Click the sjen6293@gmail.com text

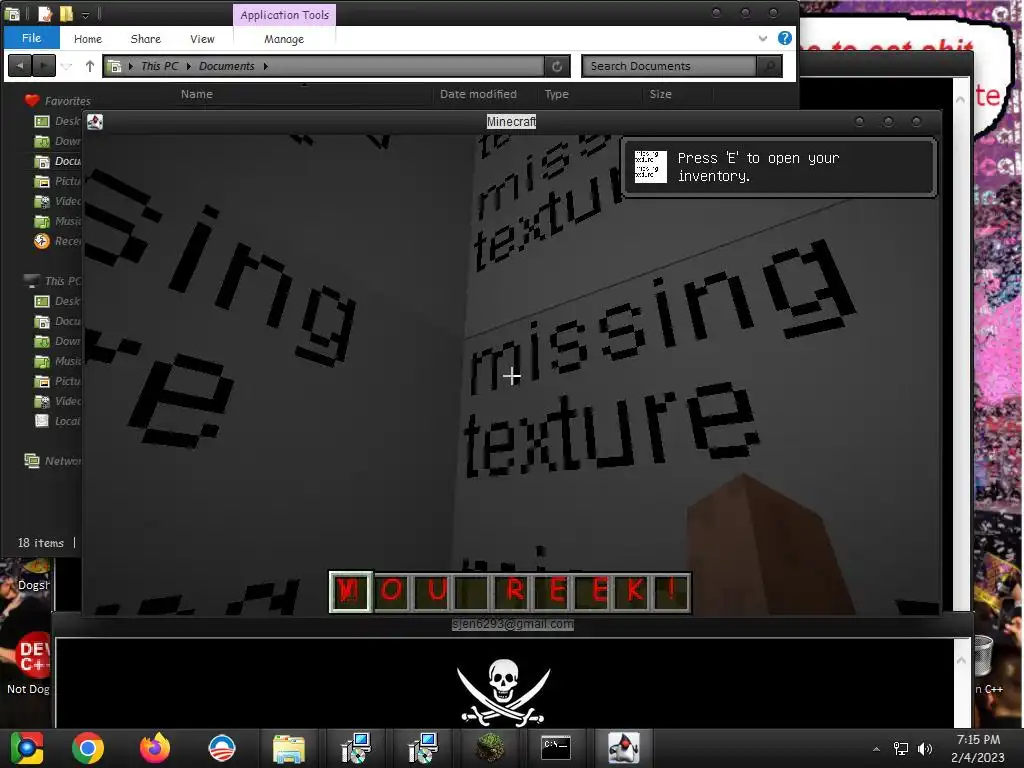pyautogui.click(x=513, y=624)
